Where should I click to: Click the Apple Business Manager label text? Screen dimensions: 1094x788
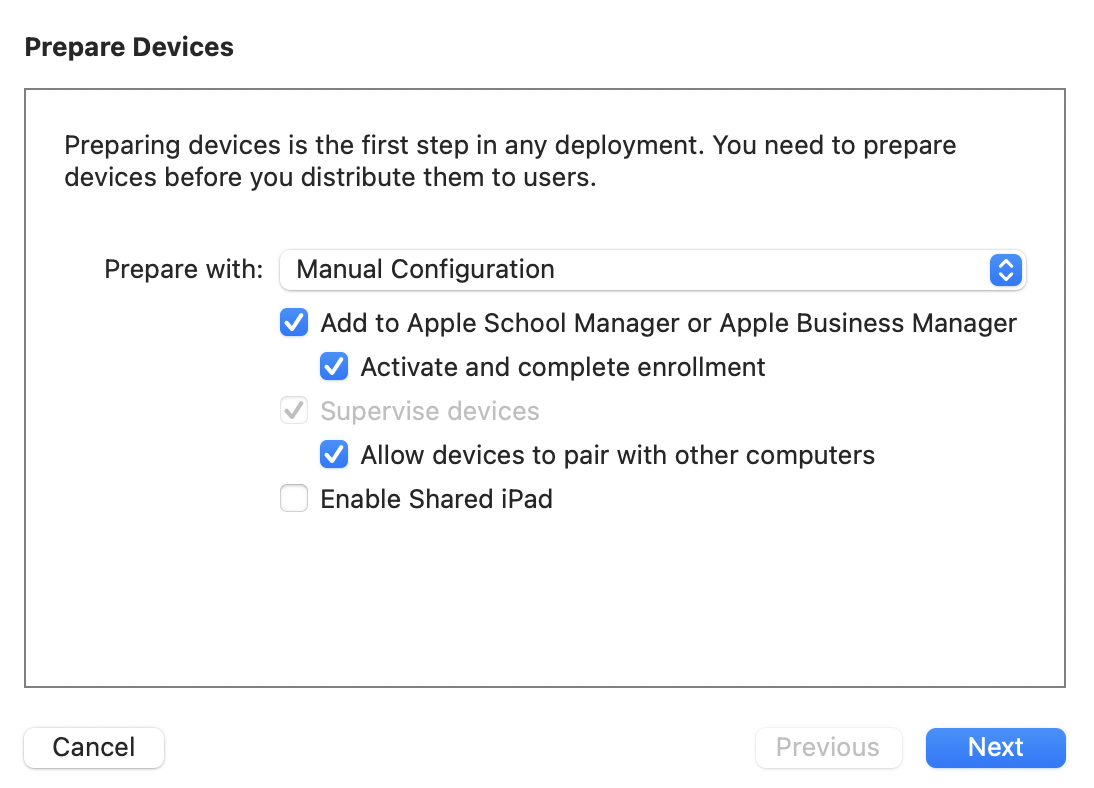click(x=868, y=323)
